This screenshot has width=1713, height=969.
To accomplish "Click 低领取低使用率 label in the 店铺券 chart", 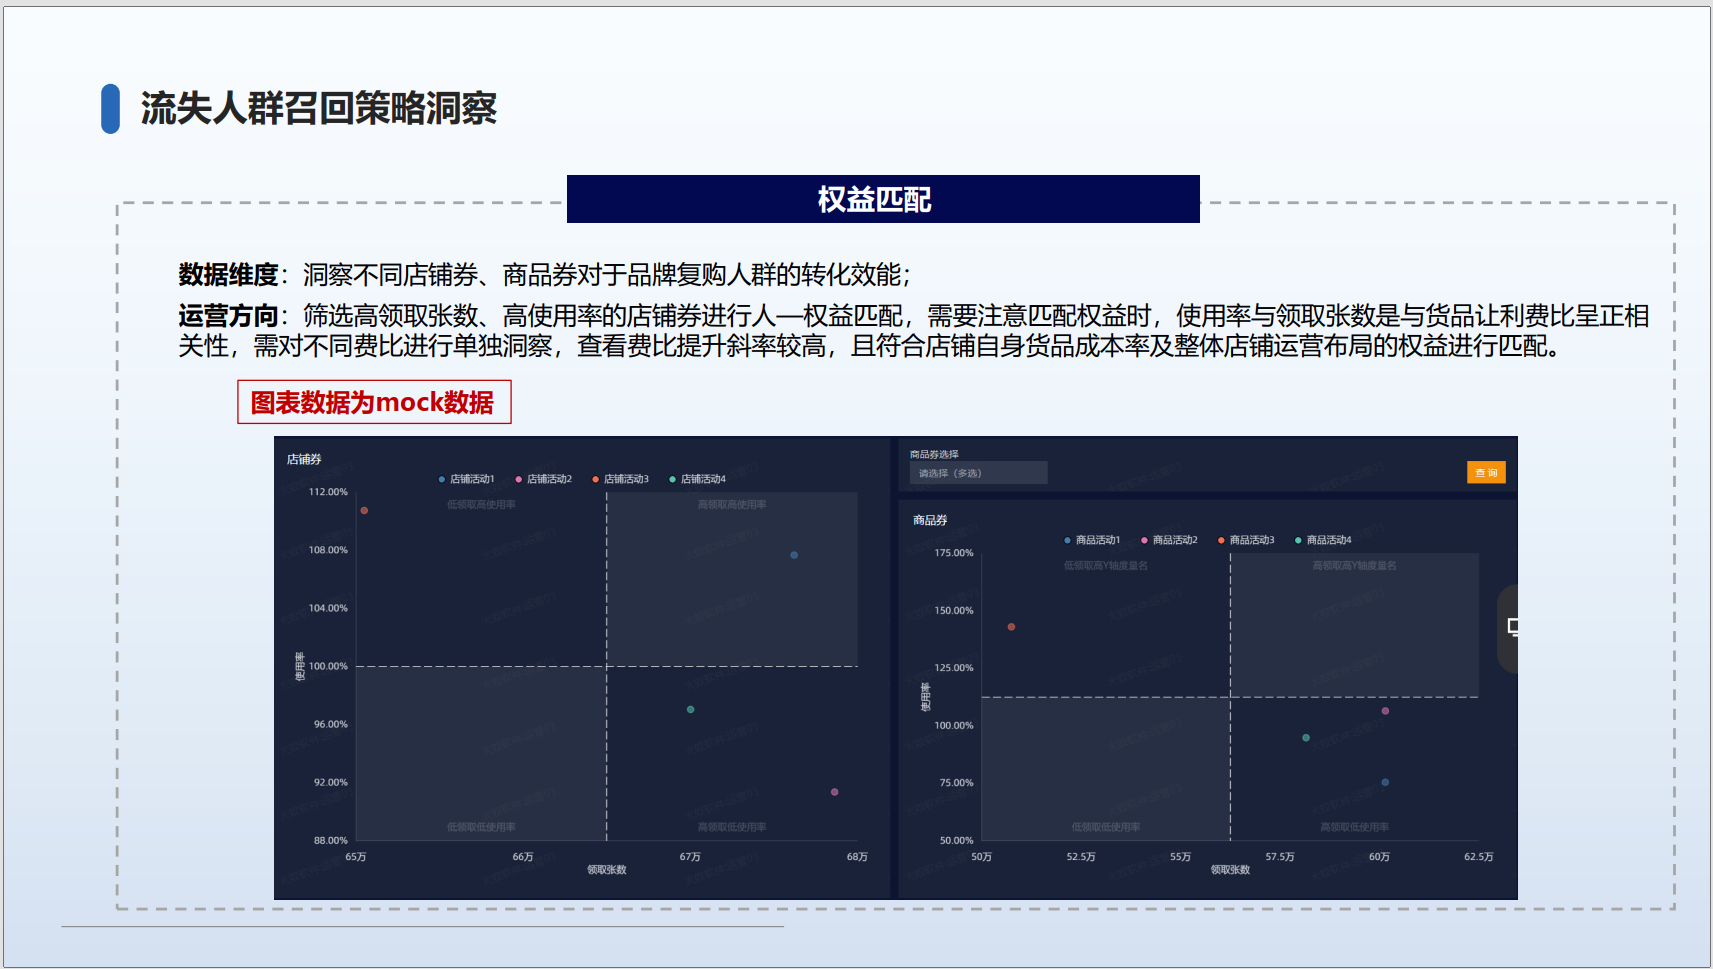I will (481, 827).
